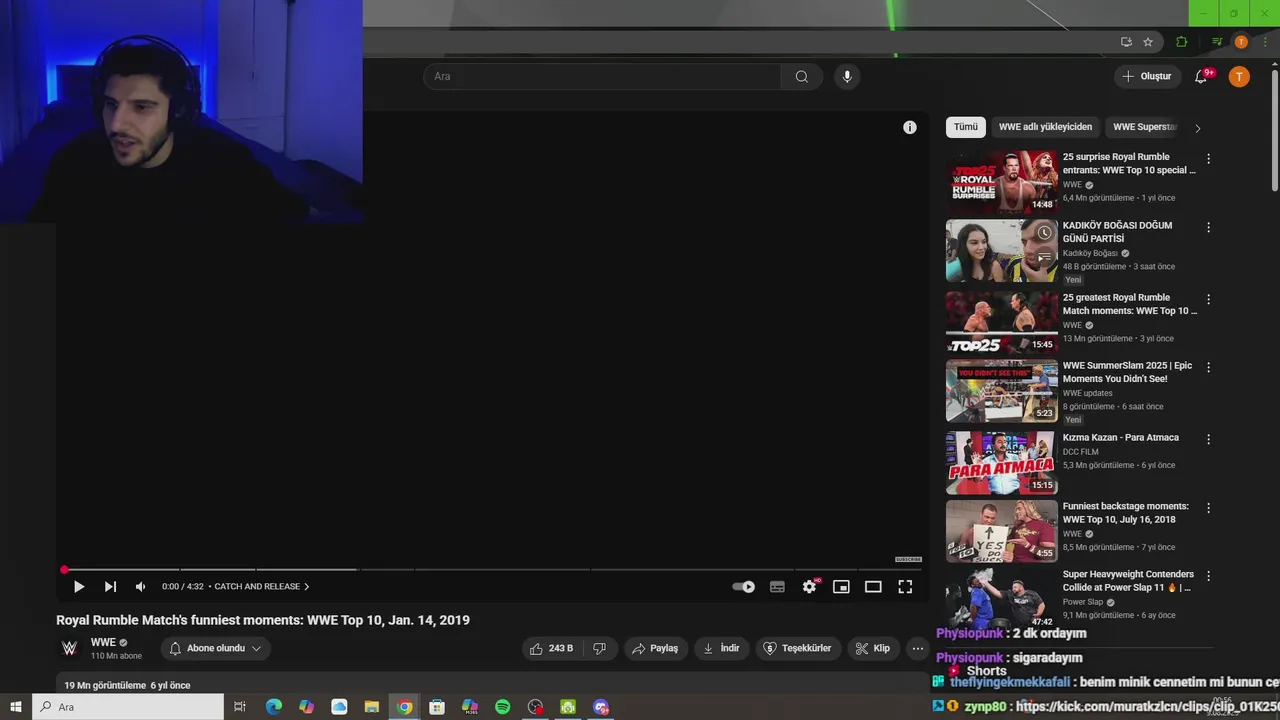1280x720 pixels.
Task: Select the WWE adlı yükleyiciden chip
Action: pyautogui.click(x=1045, y=127)
